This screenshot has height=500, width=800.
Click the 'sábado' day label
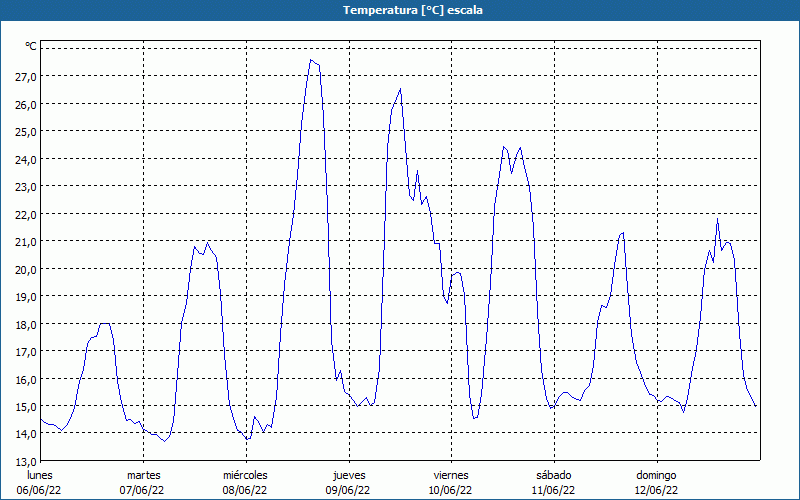coord(554,476)
